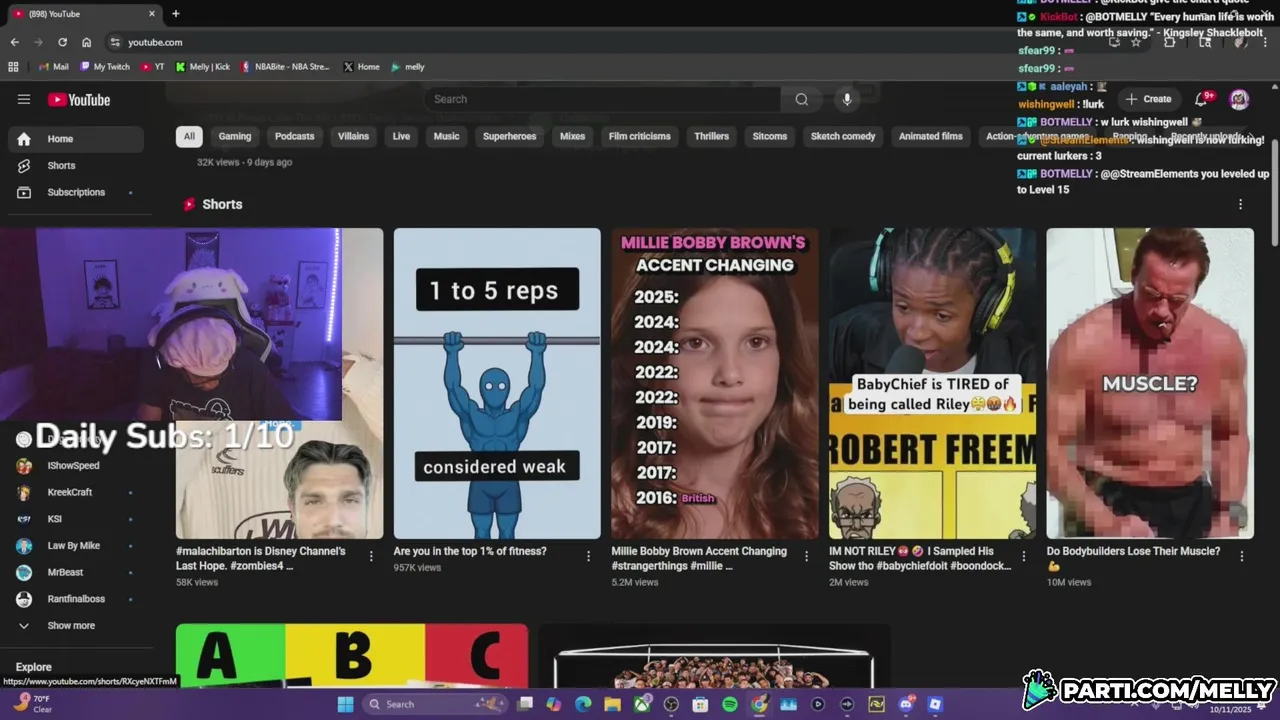
Task: Play the Millie Bobby Brown accent short
Action: [715, 383]
